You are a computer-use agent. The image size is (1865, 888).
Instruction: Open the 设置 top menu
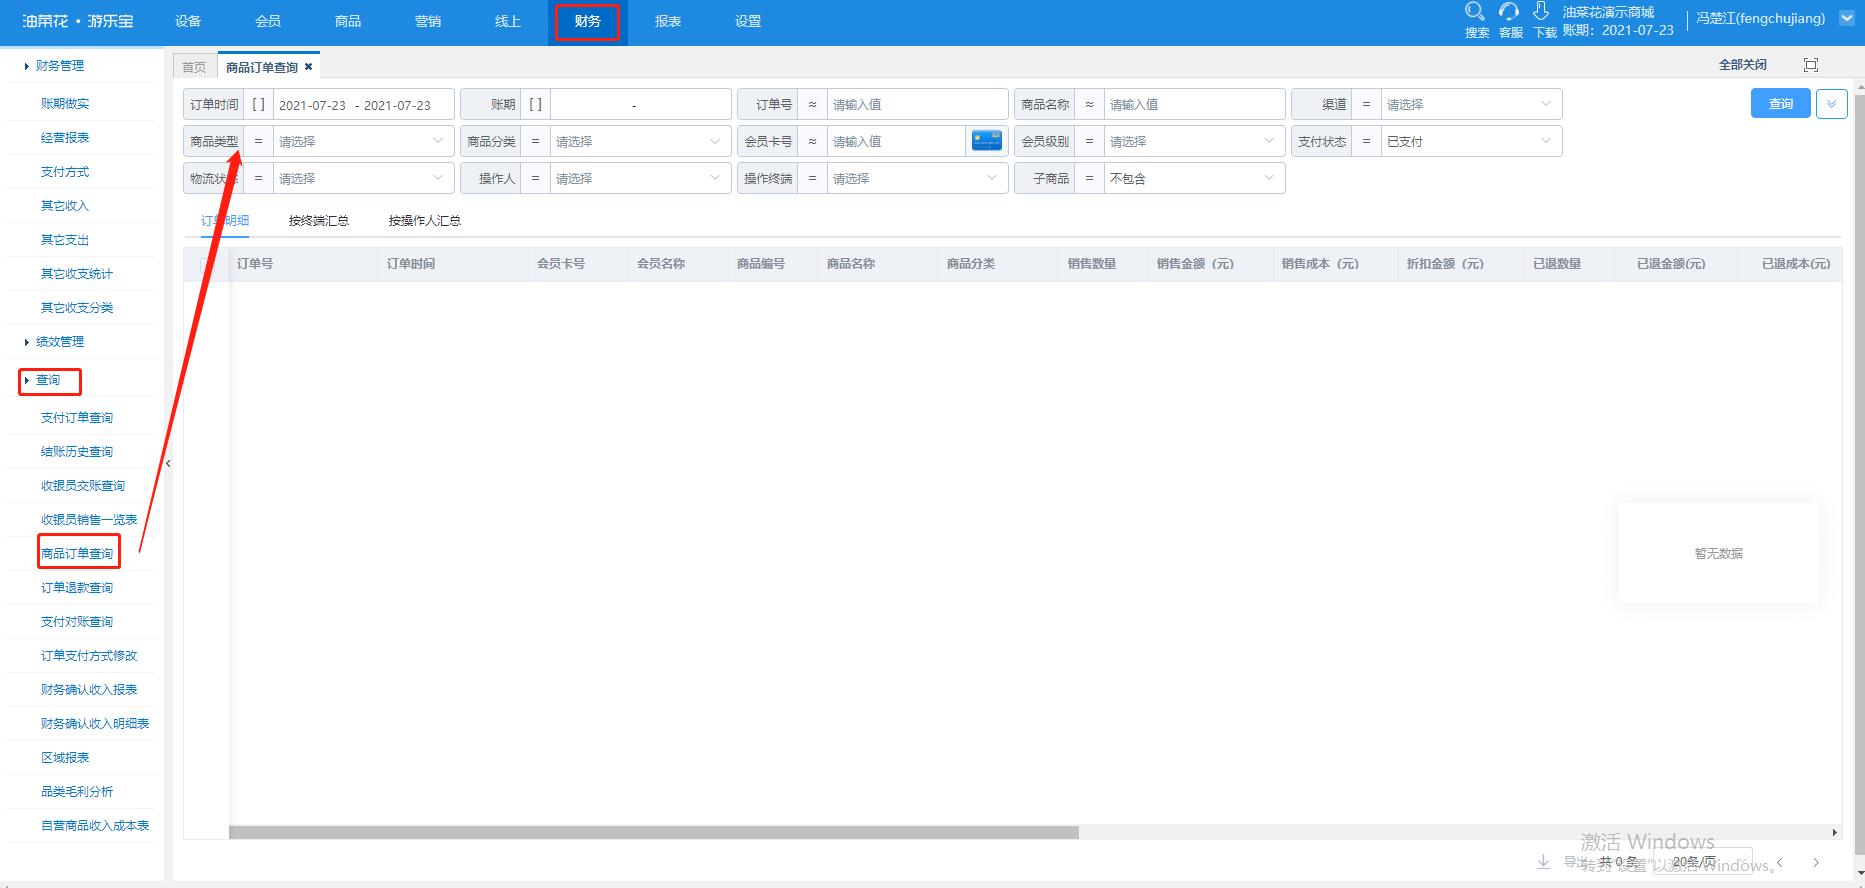coord(748,21)
